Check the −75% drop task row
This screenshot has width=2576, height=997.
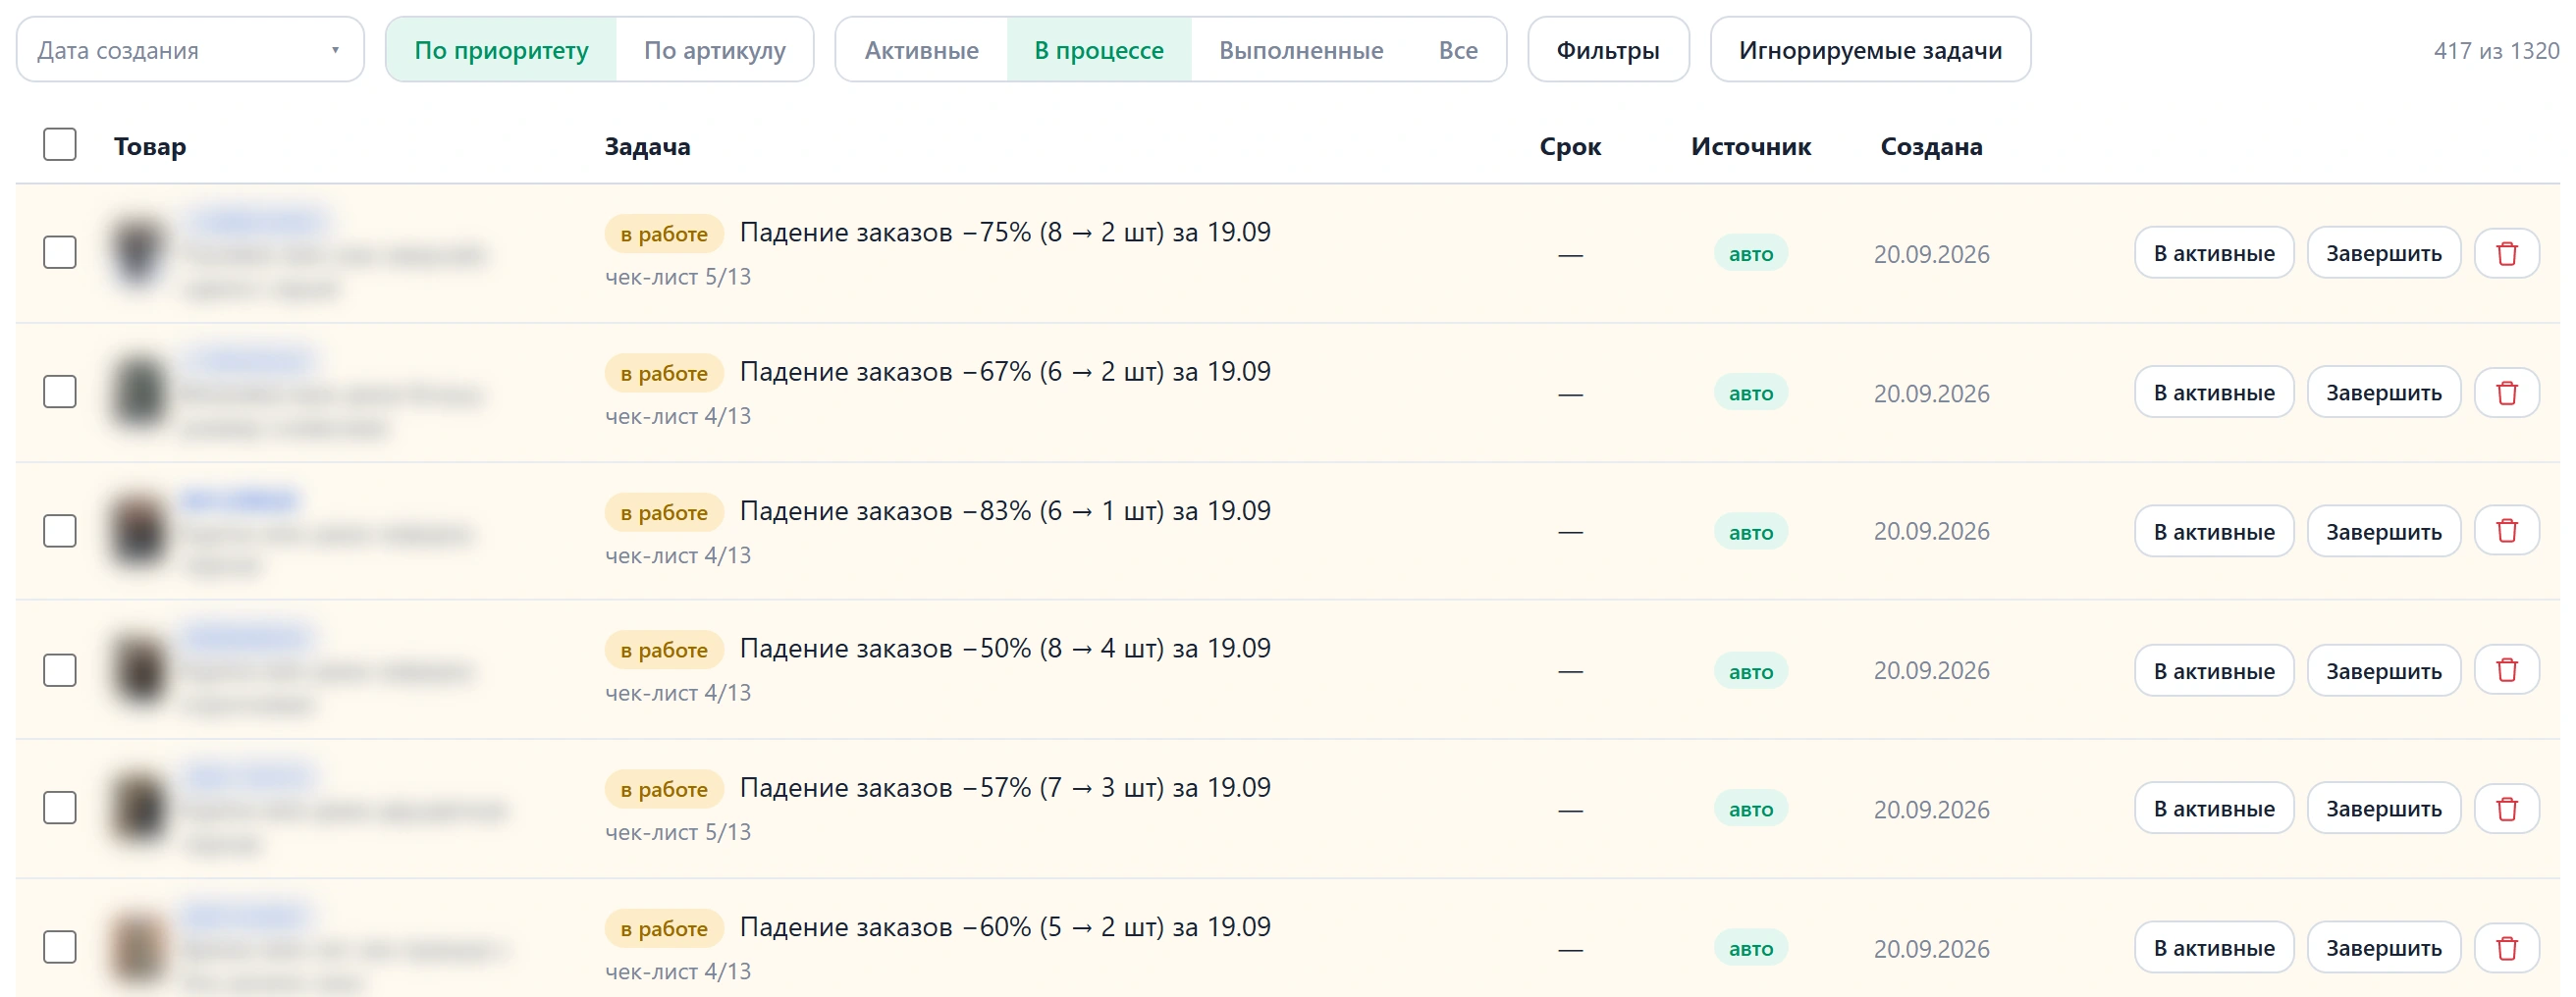pyautogui.click(x=60, y=252)
